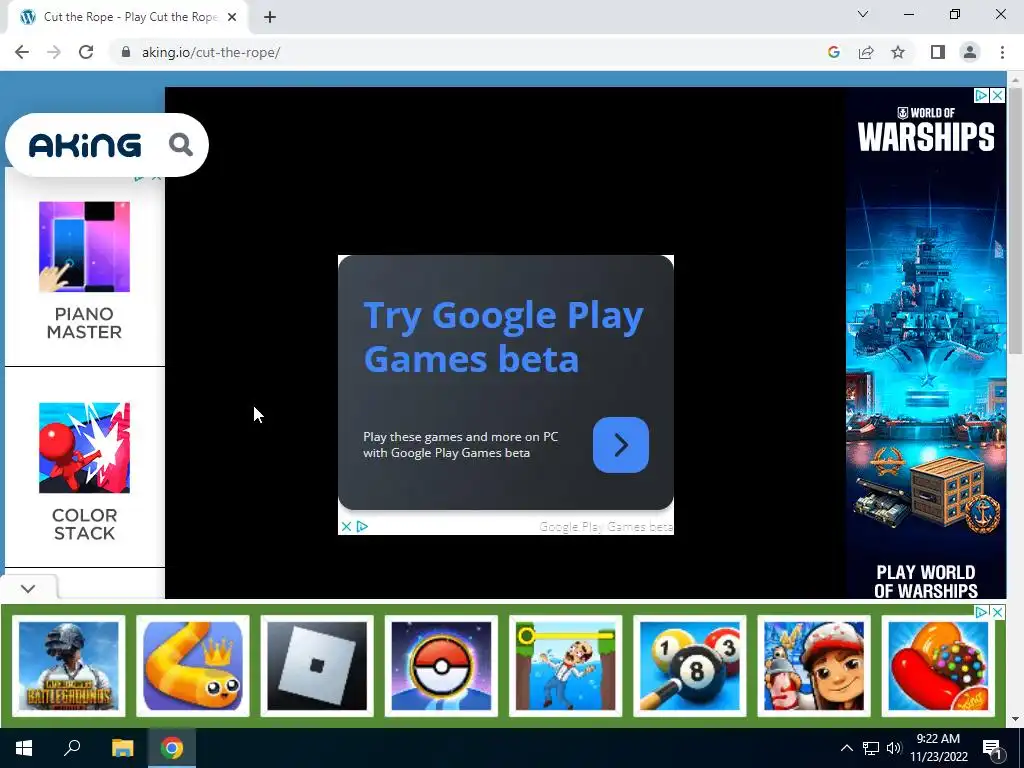Click the page vertical scrollbar thumb

coord(1015,220)
